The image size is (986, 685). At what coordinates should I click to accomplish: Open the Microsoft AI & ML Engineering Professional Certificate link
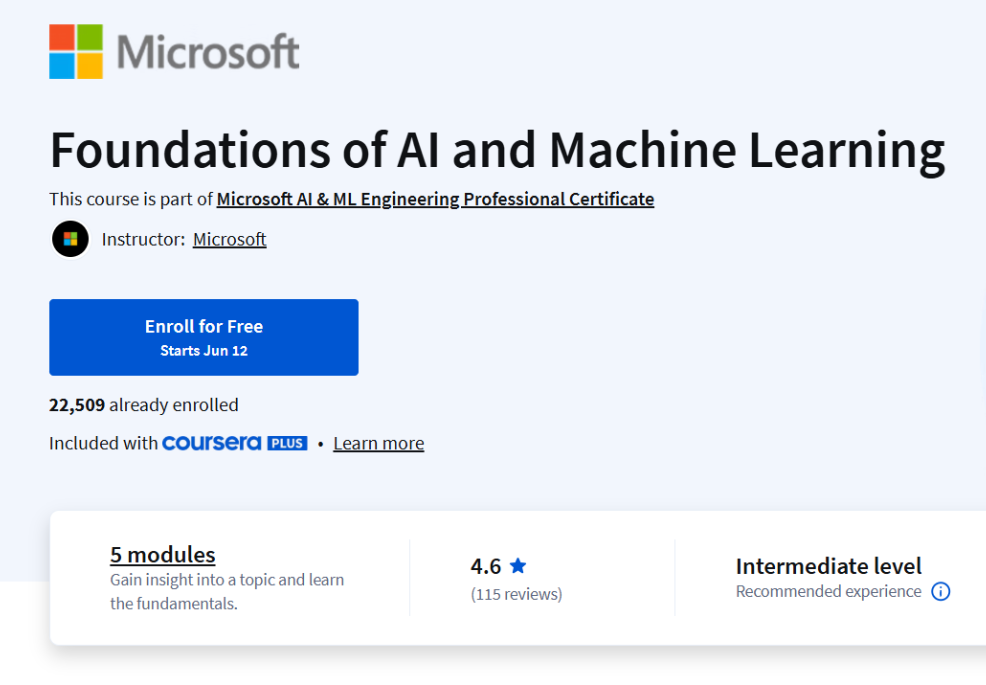coord(435,199)
